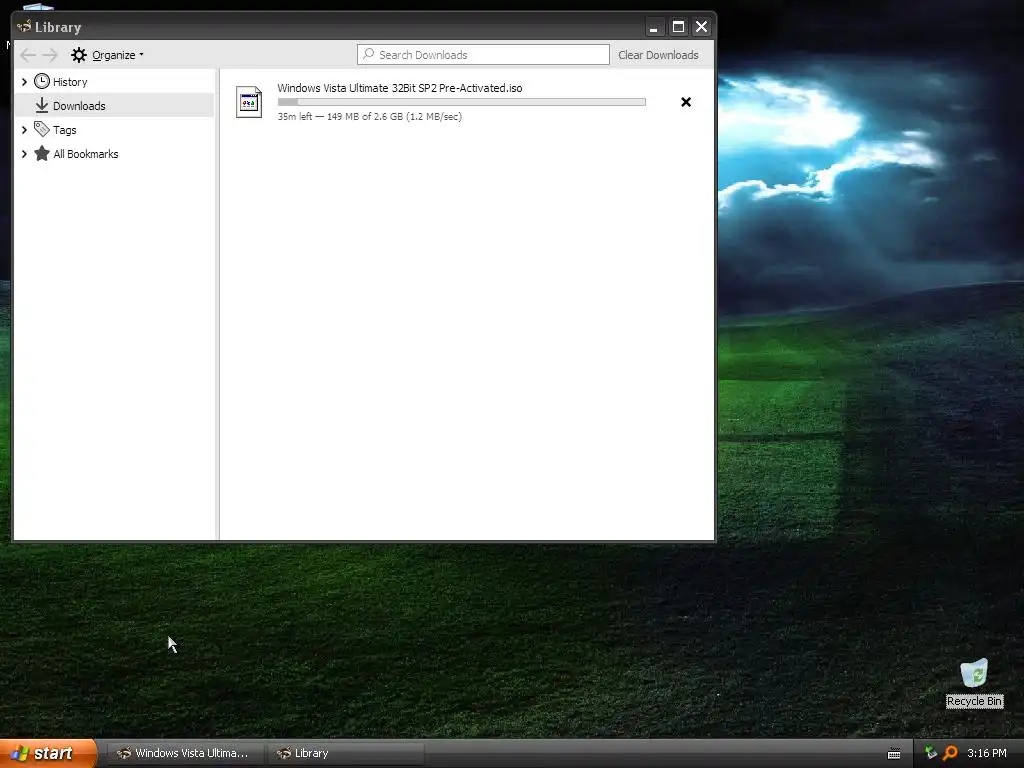Click the clock icon beside History
Viewport: 1024px width, 768px height.
(42, 81)
